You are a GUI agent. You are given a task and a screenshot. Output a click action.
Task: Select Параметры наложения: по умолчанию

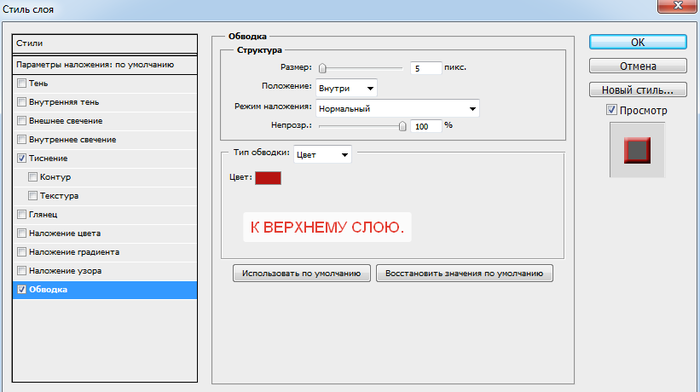(105, 65)
